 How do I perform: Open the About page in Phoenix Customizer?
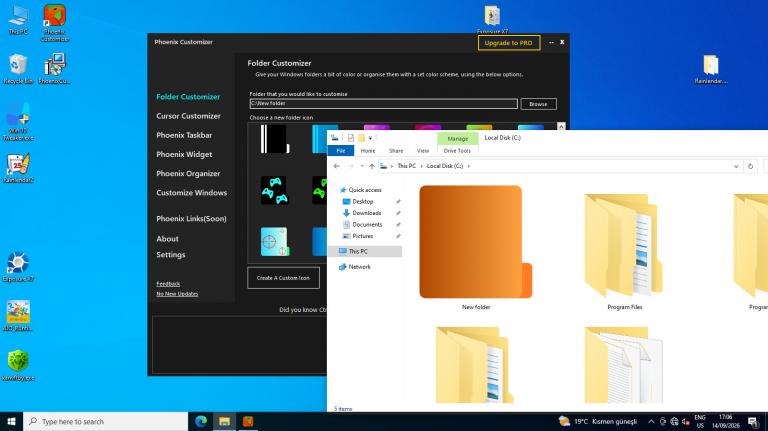[168, 239]
